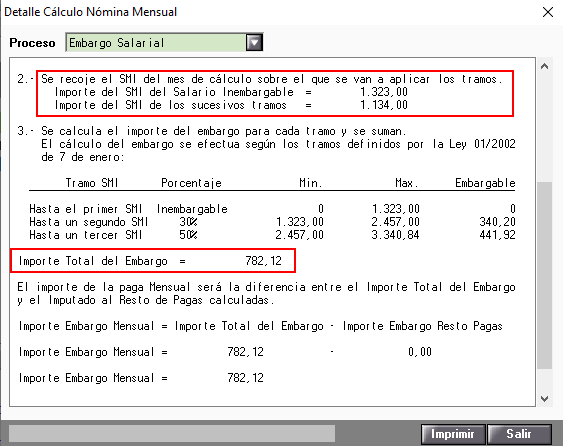563x446 pixels.
Task: Click the progress bar at the bottom
Action: coord(172,433)
